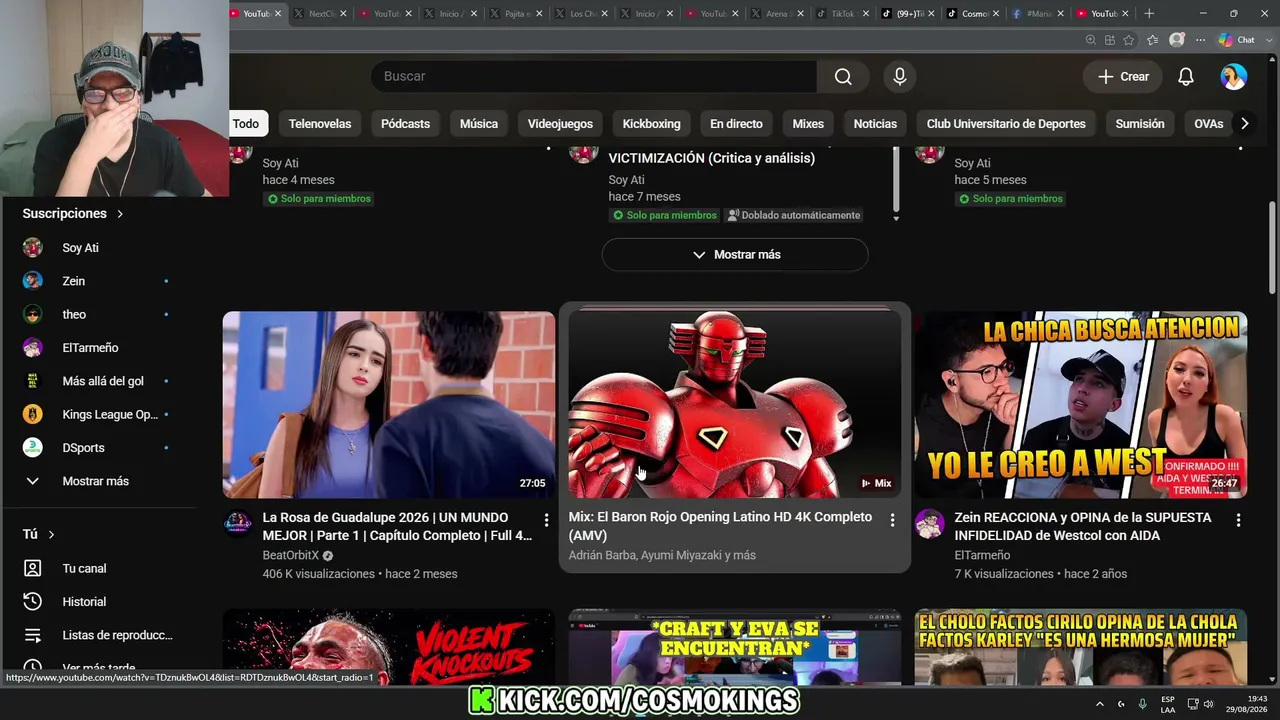Image resolution: width=1280 pixels, height=720 pixels.
Task: Select the Noticias filter chip
Action: [x=875, y=124]
